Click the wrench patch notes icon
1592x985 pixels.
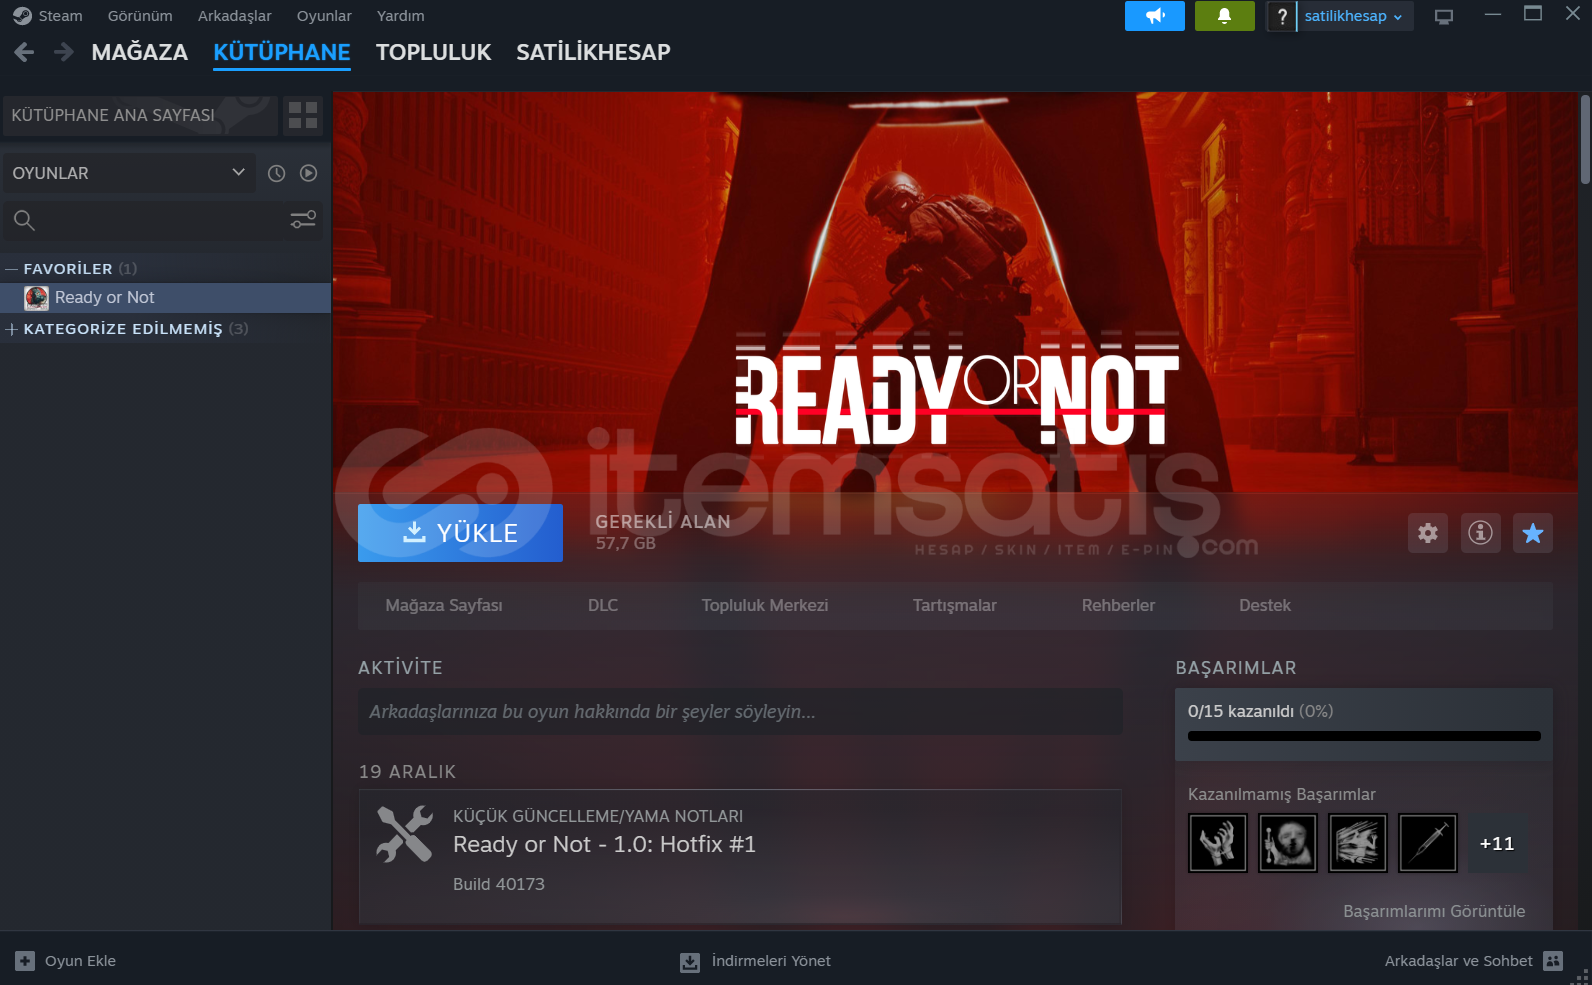pyautogui.click(x=404, y=834)
